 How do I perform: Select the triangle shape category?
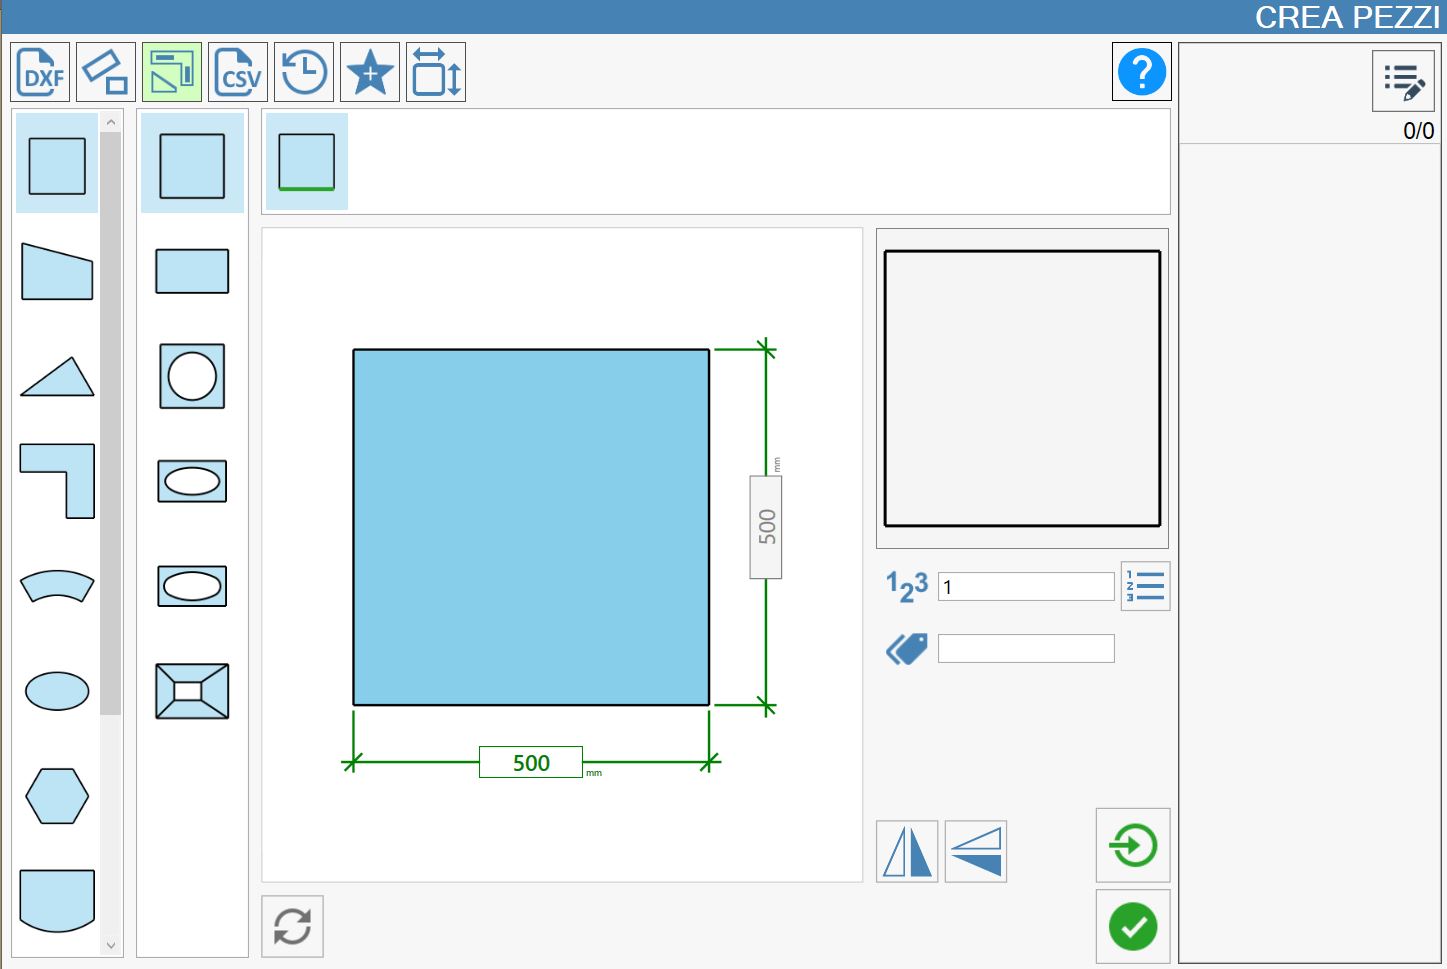click(57, 376)
